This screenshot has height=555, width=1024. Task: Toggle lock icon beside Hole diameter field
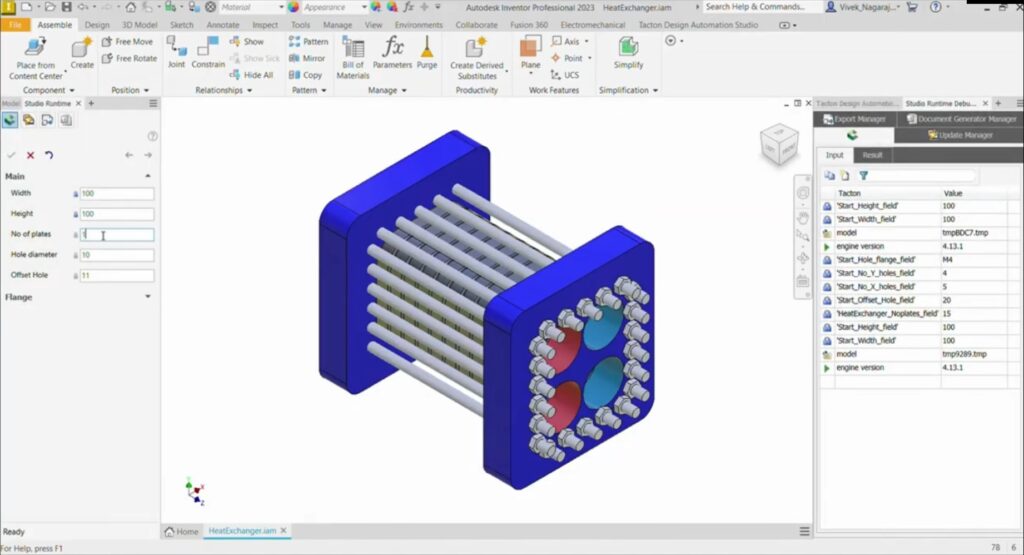pos(75,255)
